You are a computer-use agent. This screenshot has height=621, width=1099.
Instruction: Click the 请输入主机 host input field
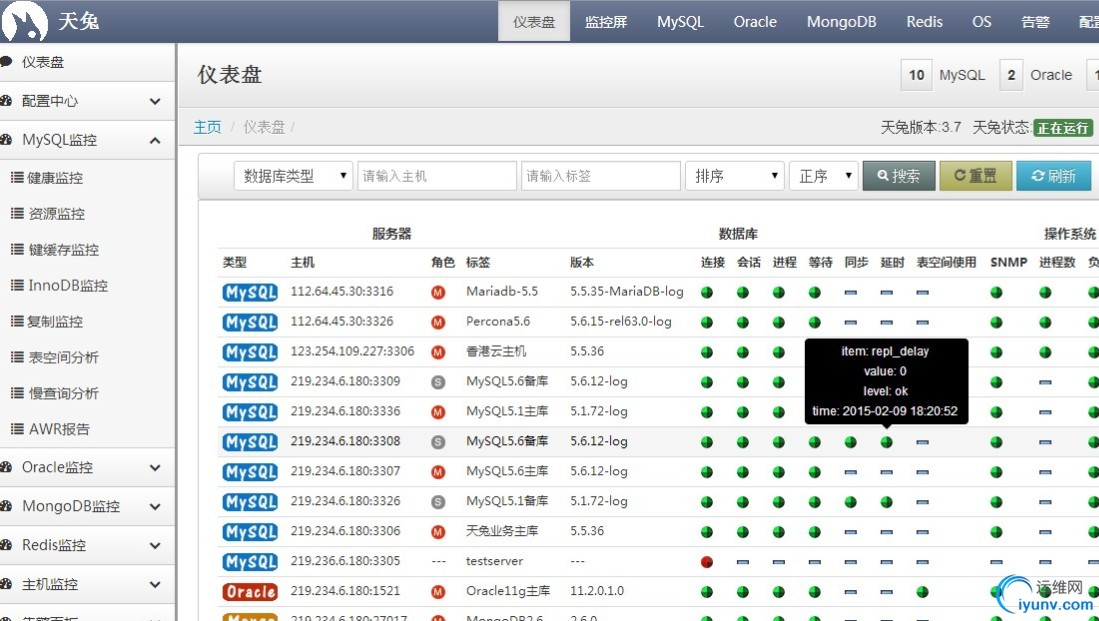point(437,176)
